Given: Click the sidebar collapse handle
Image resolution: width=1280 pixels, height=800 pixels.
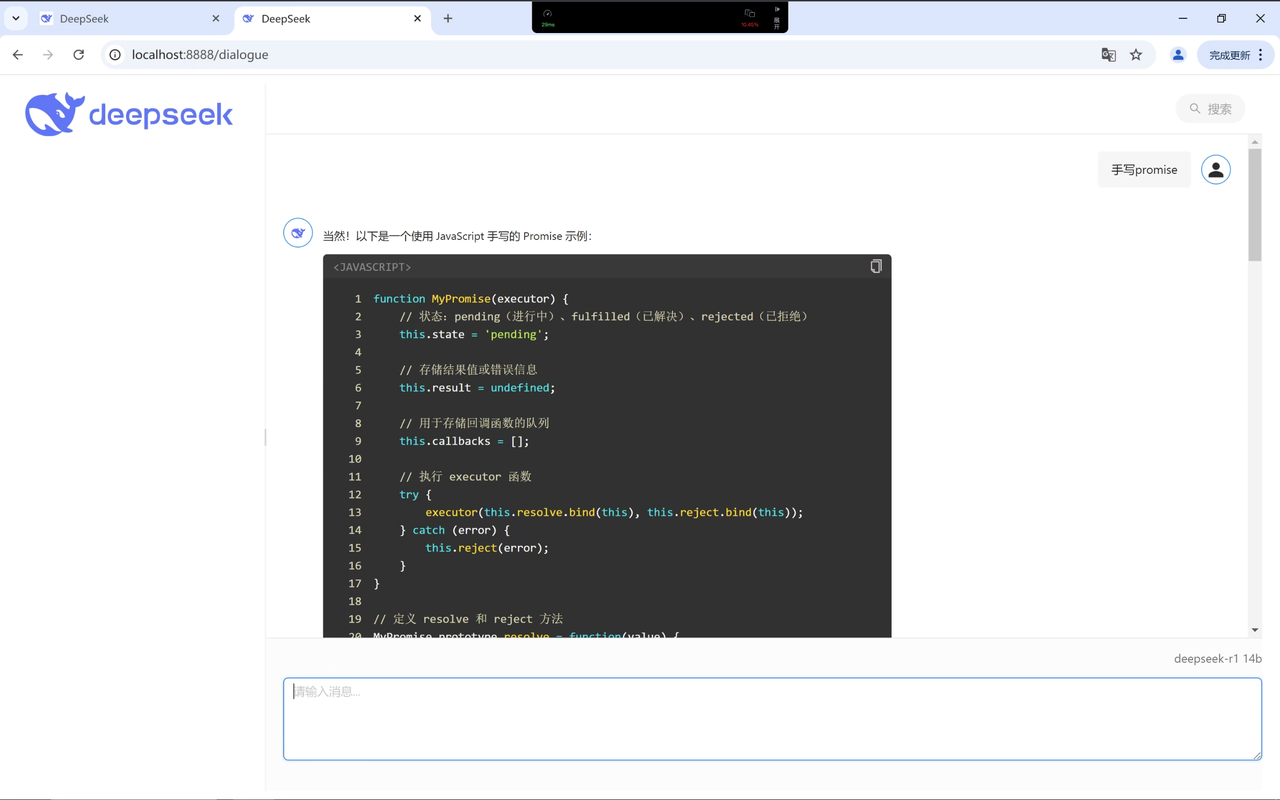Looking at the screenshot, I should click(x=265, y=437).
